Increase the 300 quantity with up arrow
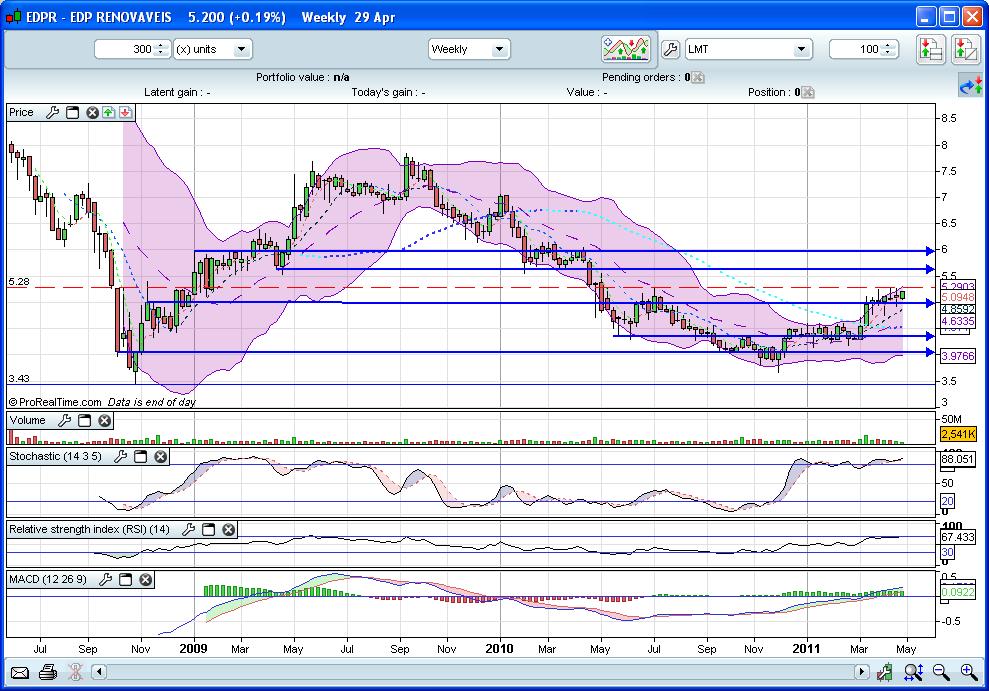Viewport: 989px width, 691px height. (161, 45)
